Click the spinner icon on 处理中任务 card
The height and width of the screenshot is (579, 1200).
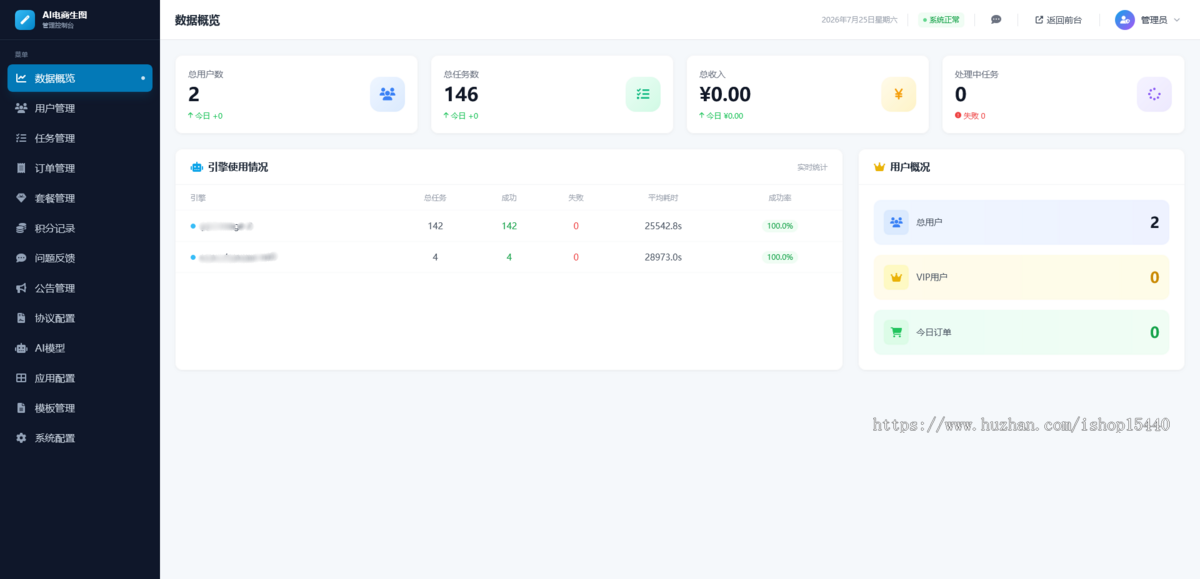[x=1154, y=94]
